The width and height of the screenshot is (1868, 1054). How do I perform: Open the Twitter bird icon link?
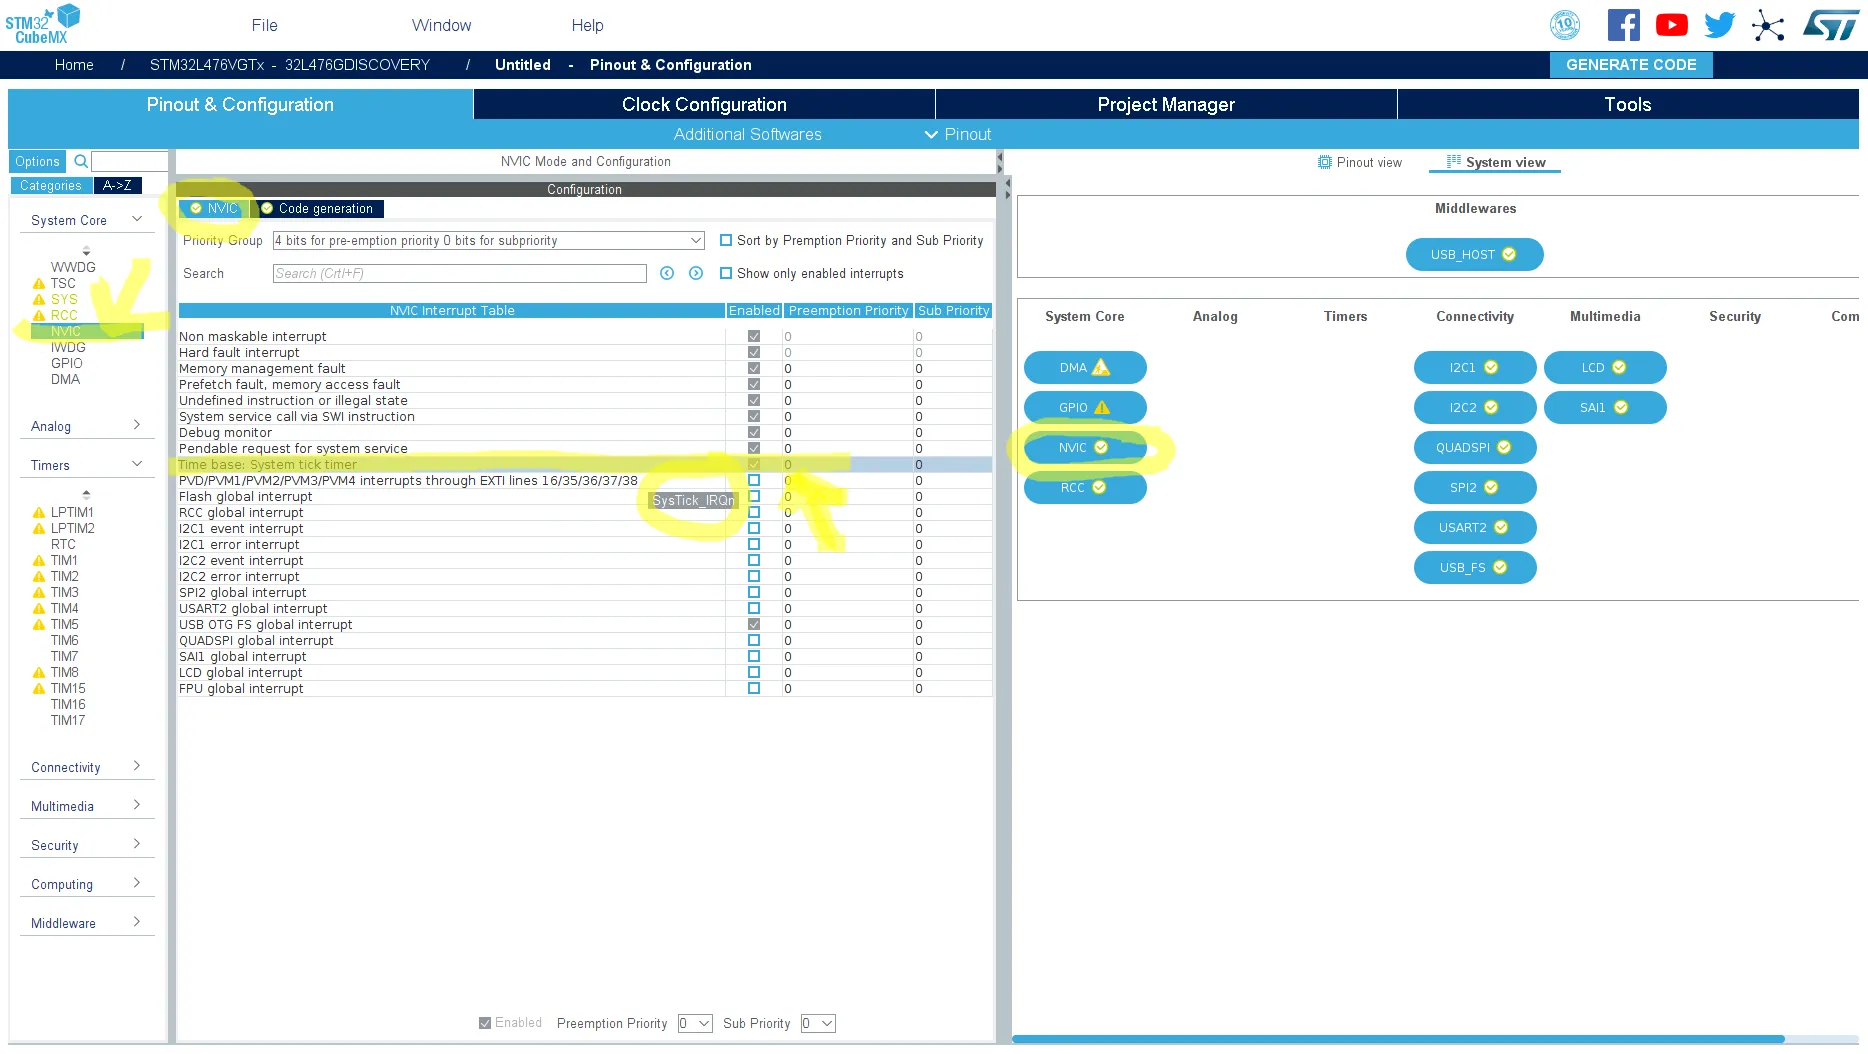pos(1719,25)
